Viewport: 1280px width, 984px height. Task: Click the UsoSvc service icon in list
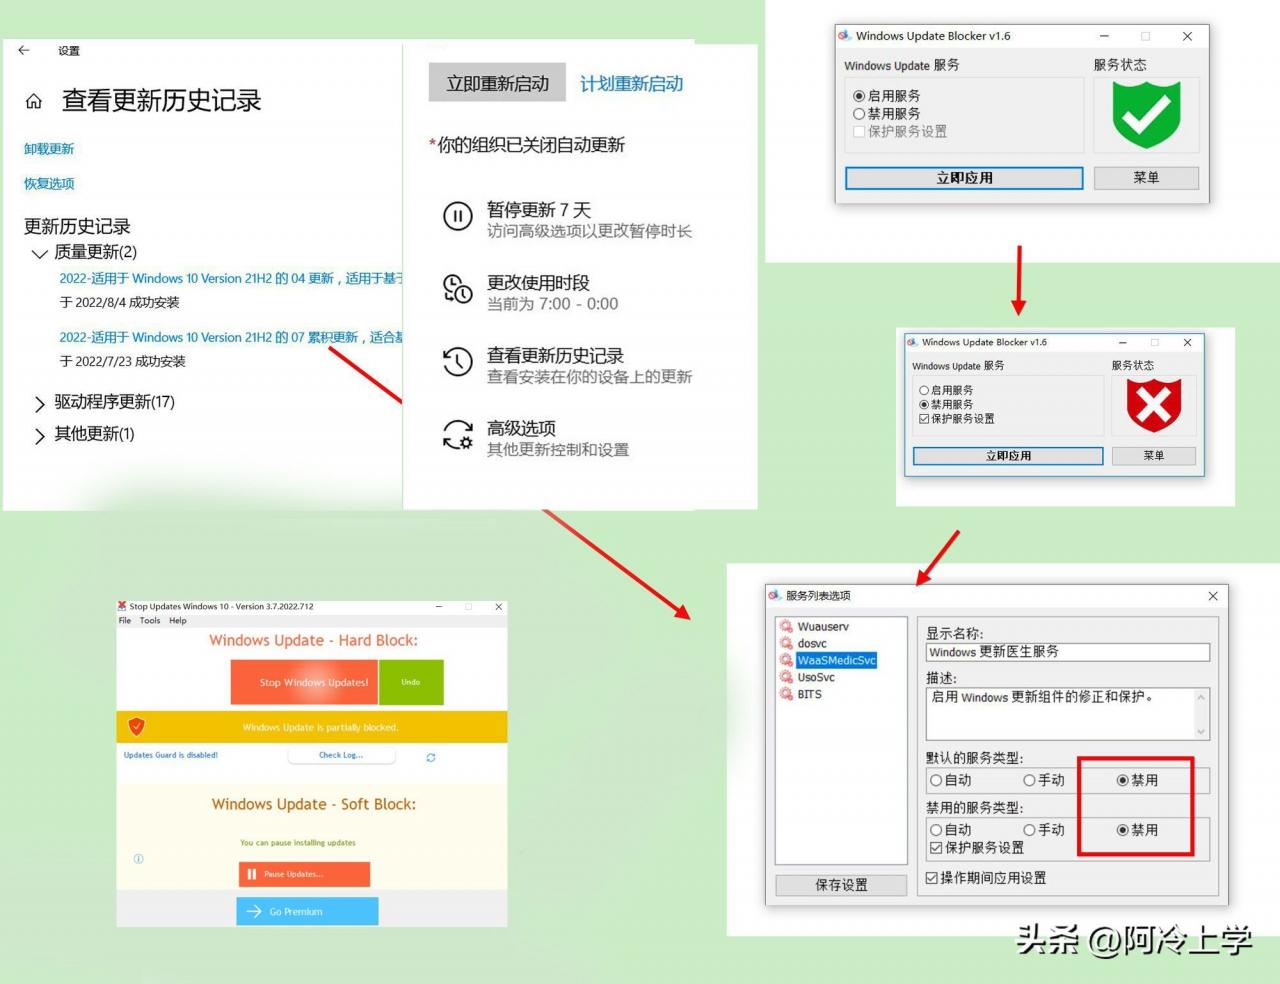787,678
